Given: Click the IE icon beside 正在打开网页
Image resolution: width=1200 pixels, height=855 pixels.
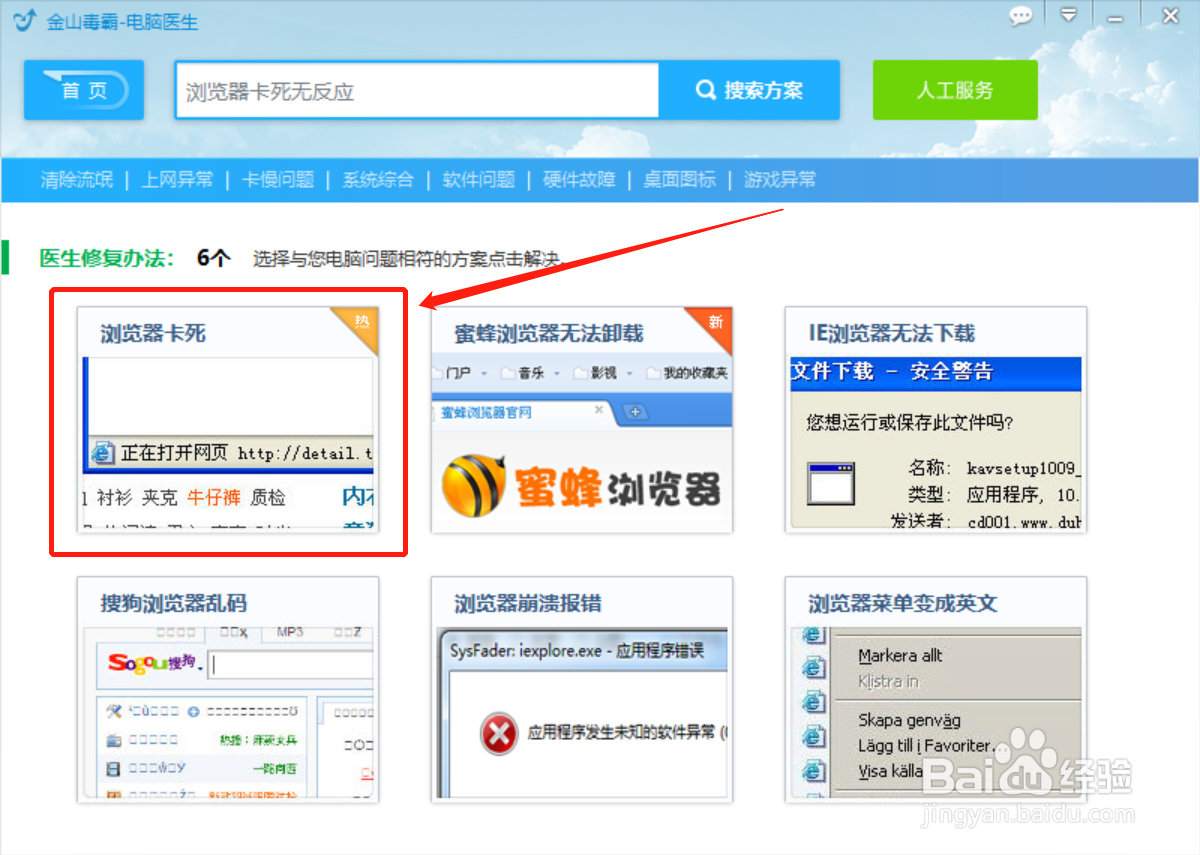Looking at the screenshot, I should 104,453.
